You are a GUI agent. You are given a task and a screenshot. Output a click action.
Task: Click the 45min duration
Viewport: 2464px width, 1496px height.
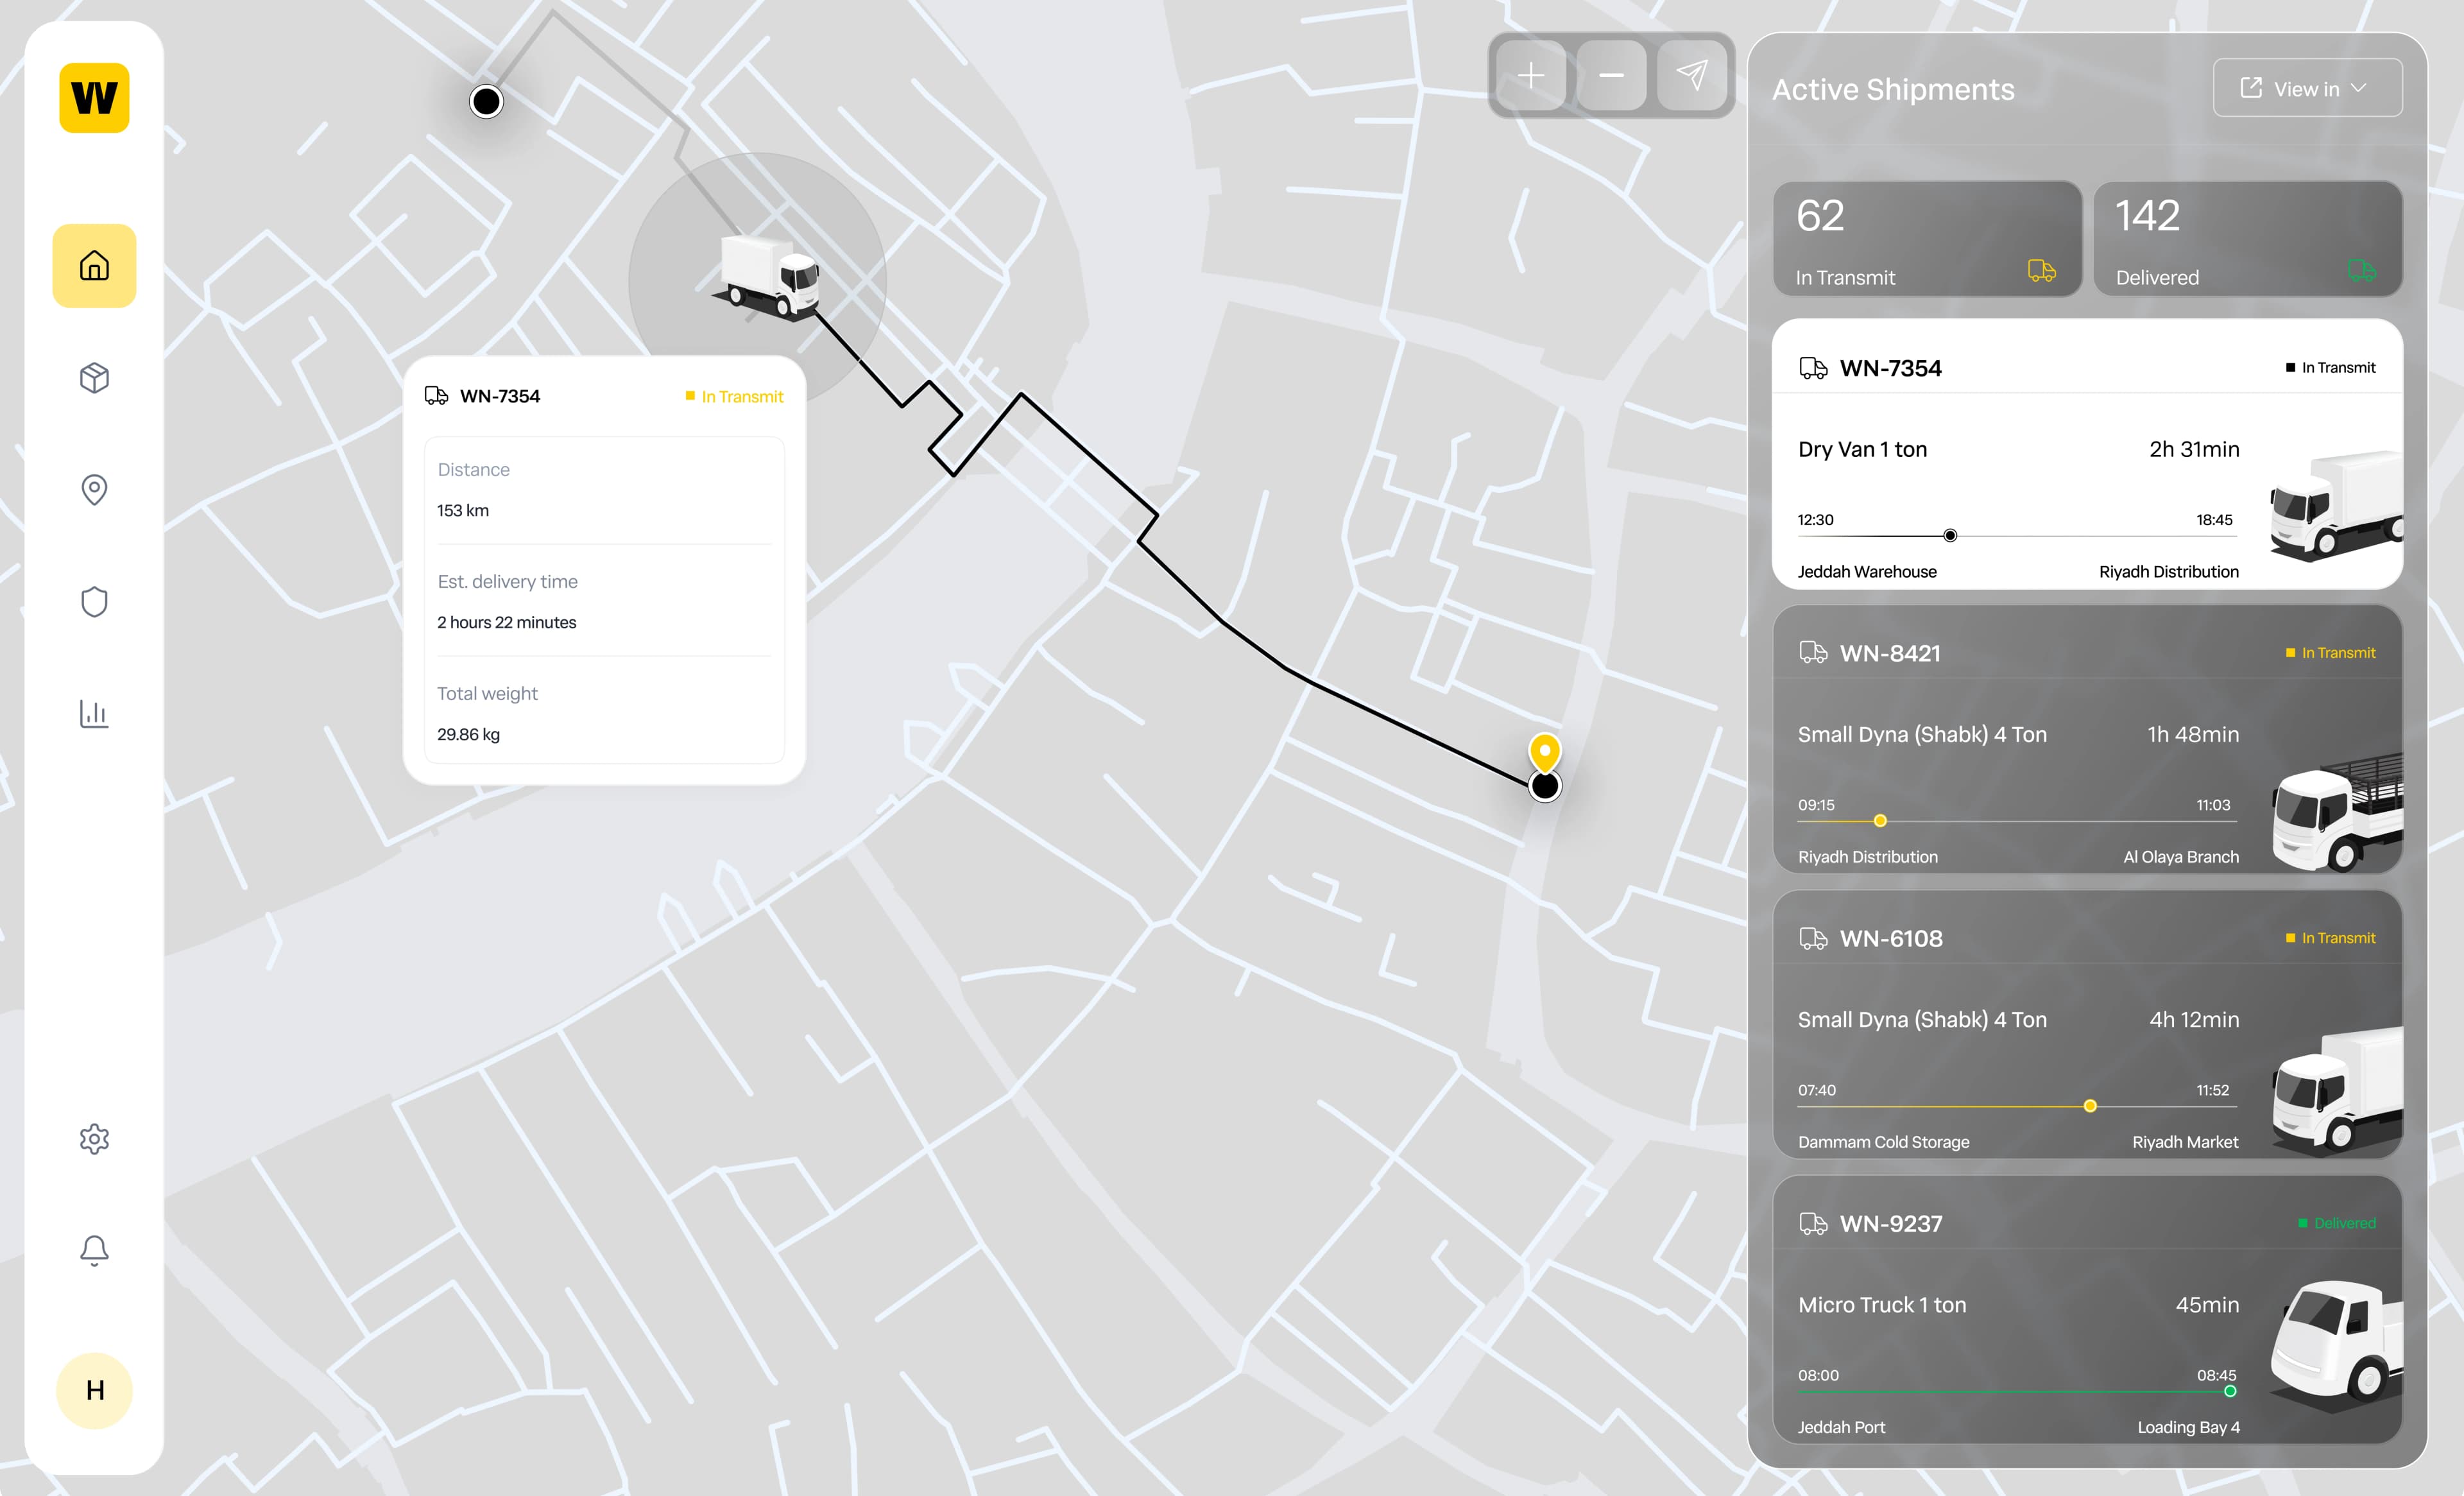[2207, 1305]
